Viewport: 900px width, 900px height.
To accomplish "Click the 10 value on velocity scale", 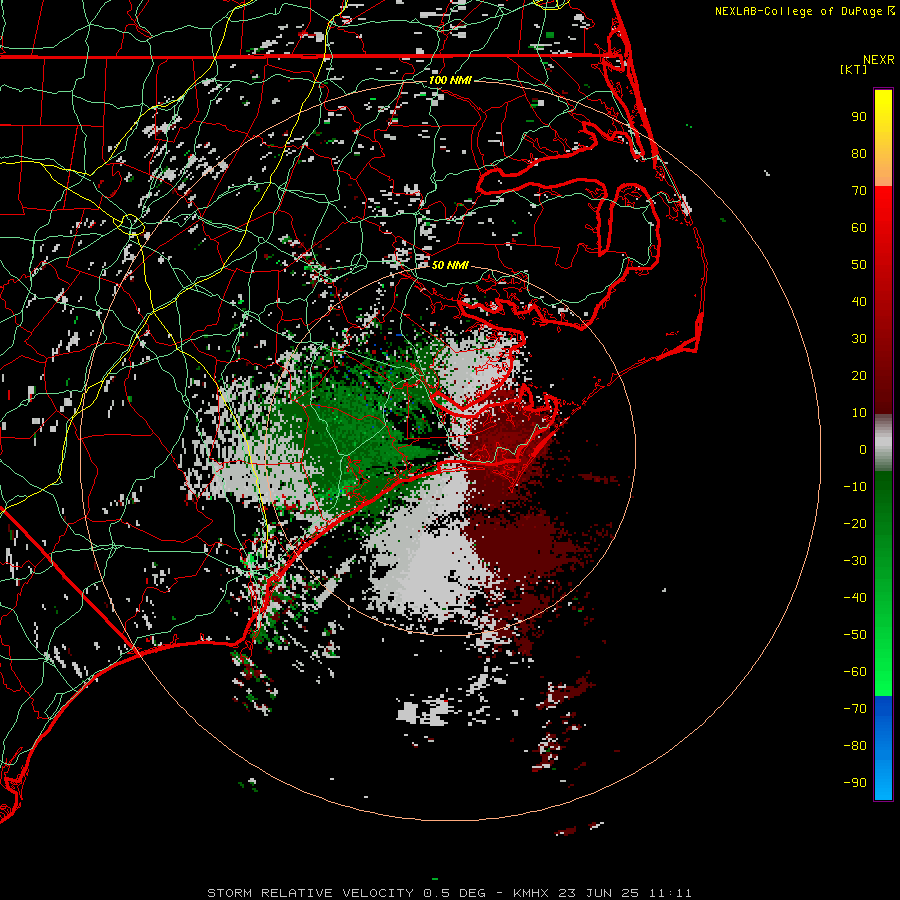I will (859, 413).
